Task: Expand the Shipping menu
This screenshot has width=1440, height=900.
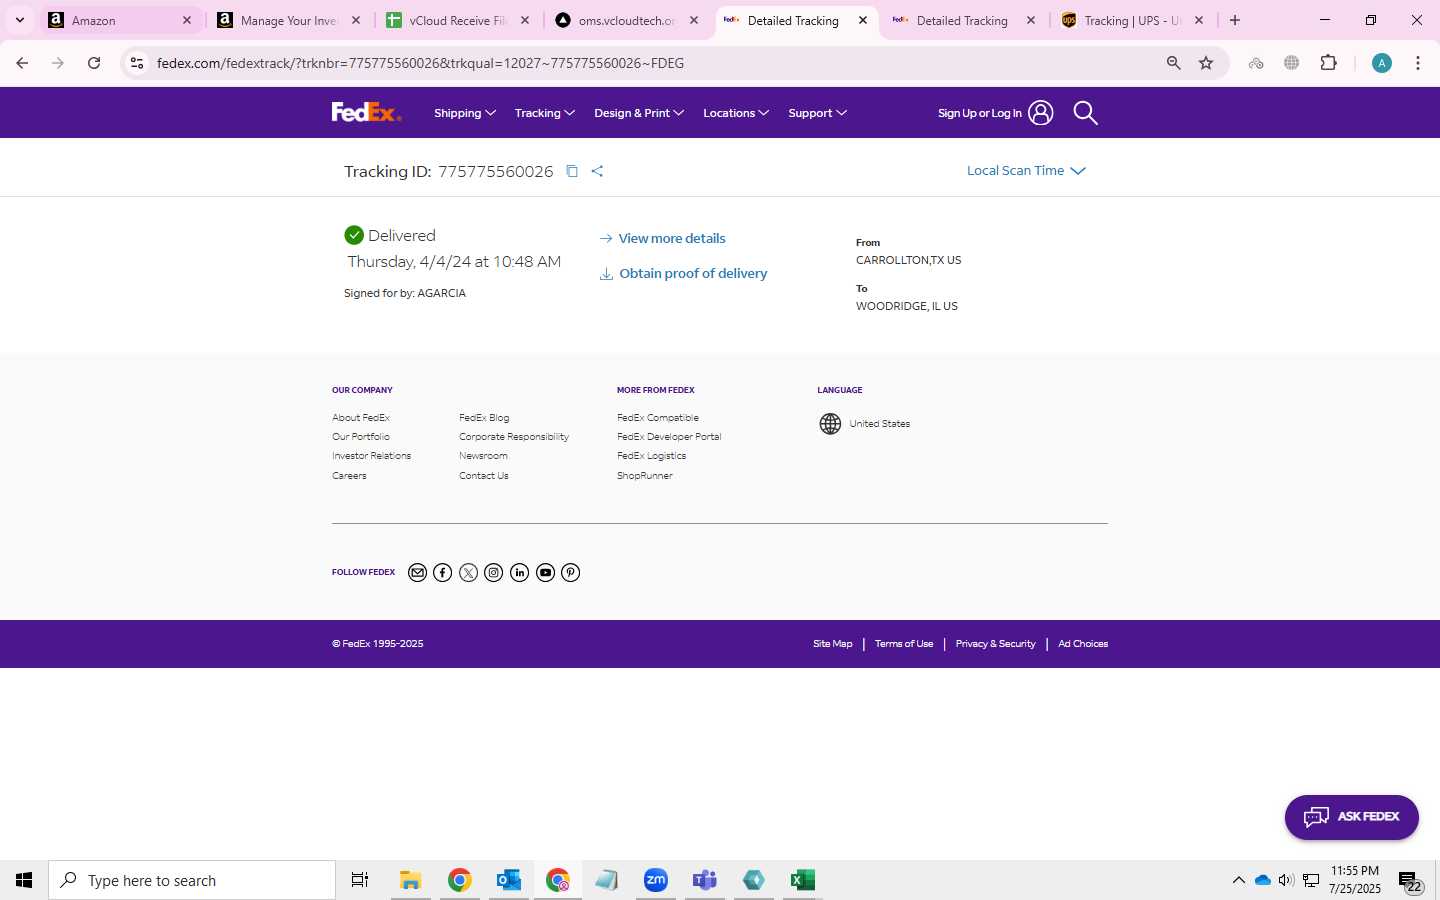Action: 465,113
